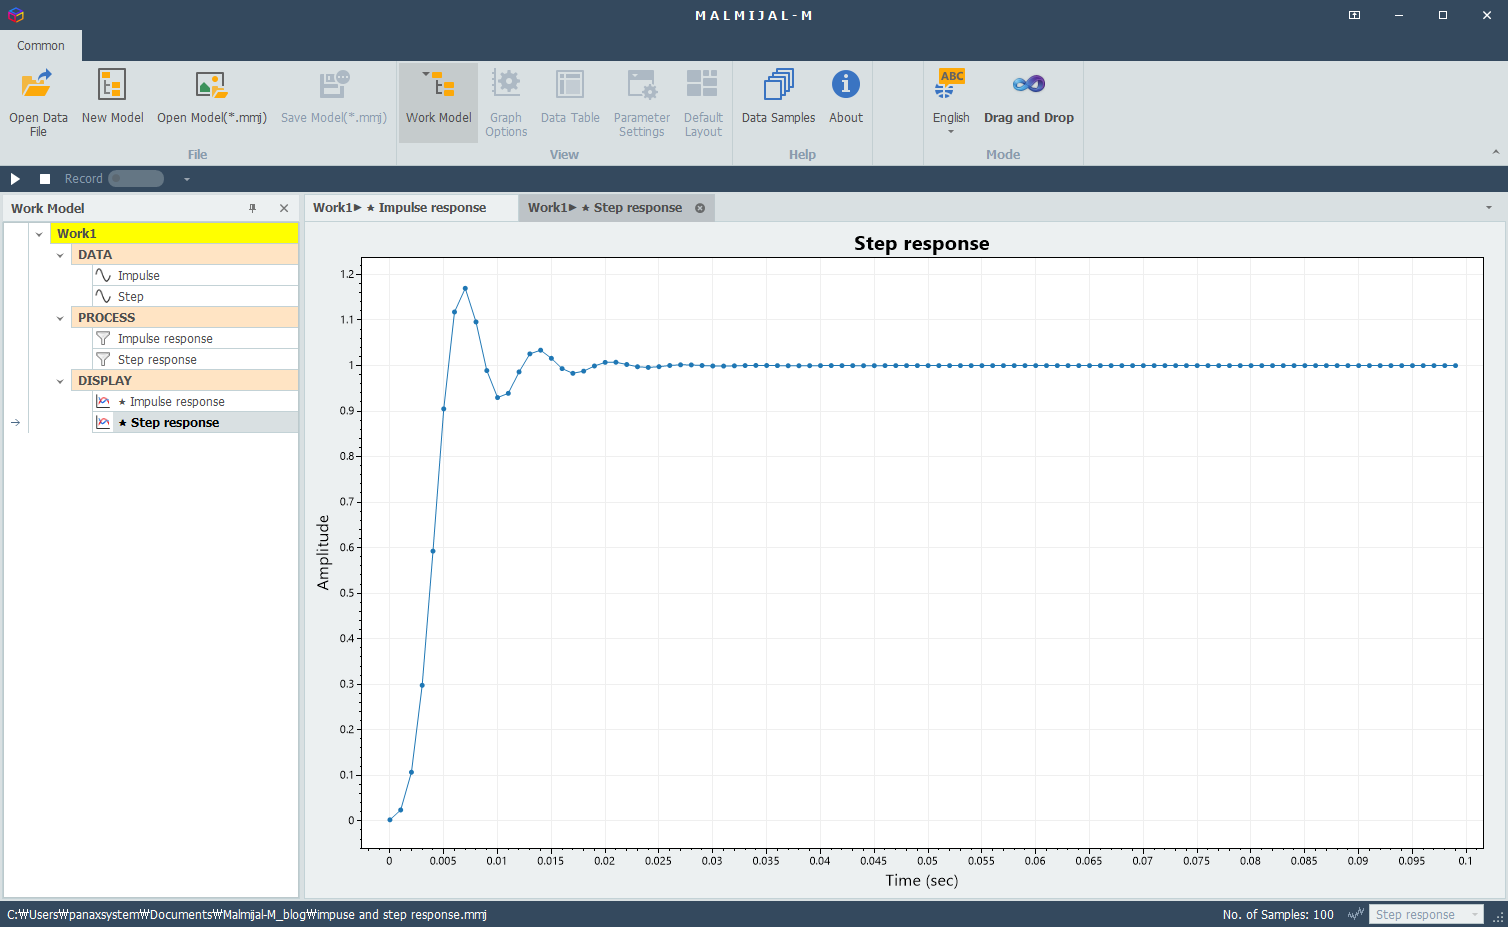This screenshot has height=927, width=1508.
Task: Click Open Data File icon
Action: tap(38, 84)
